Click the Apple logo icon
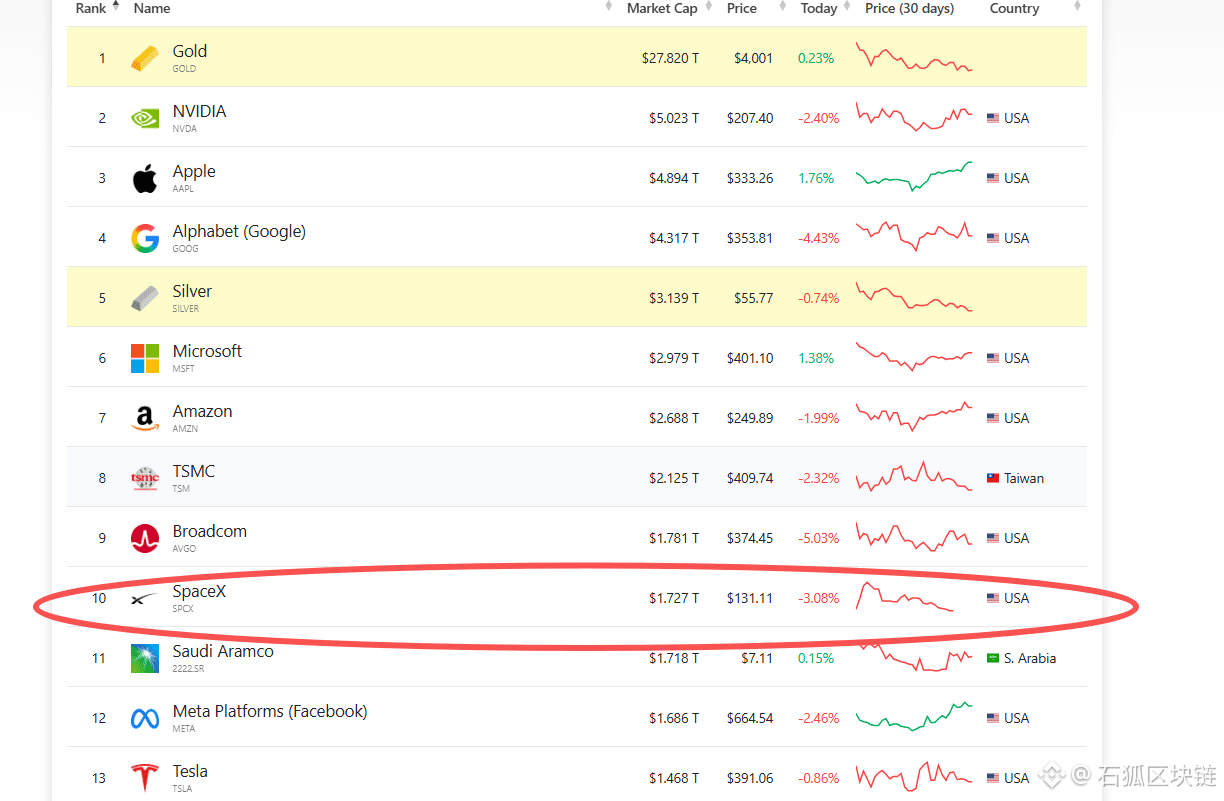Viewport: 1224px width, 801px height. pos(145,178)
